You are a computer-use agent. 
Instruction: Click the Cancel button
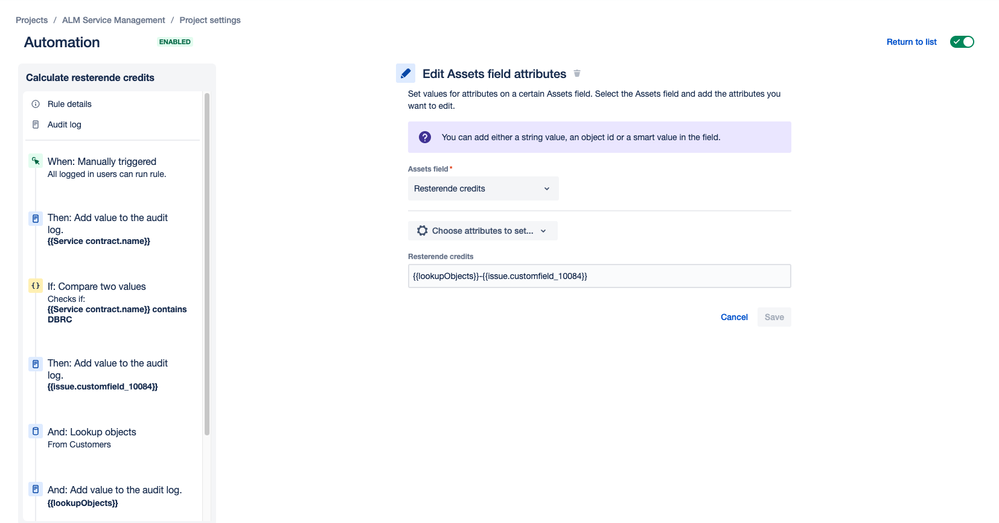[734, 317]
